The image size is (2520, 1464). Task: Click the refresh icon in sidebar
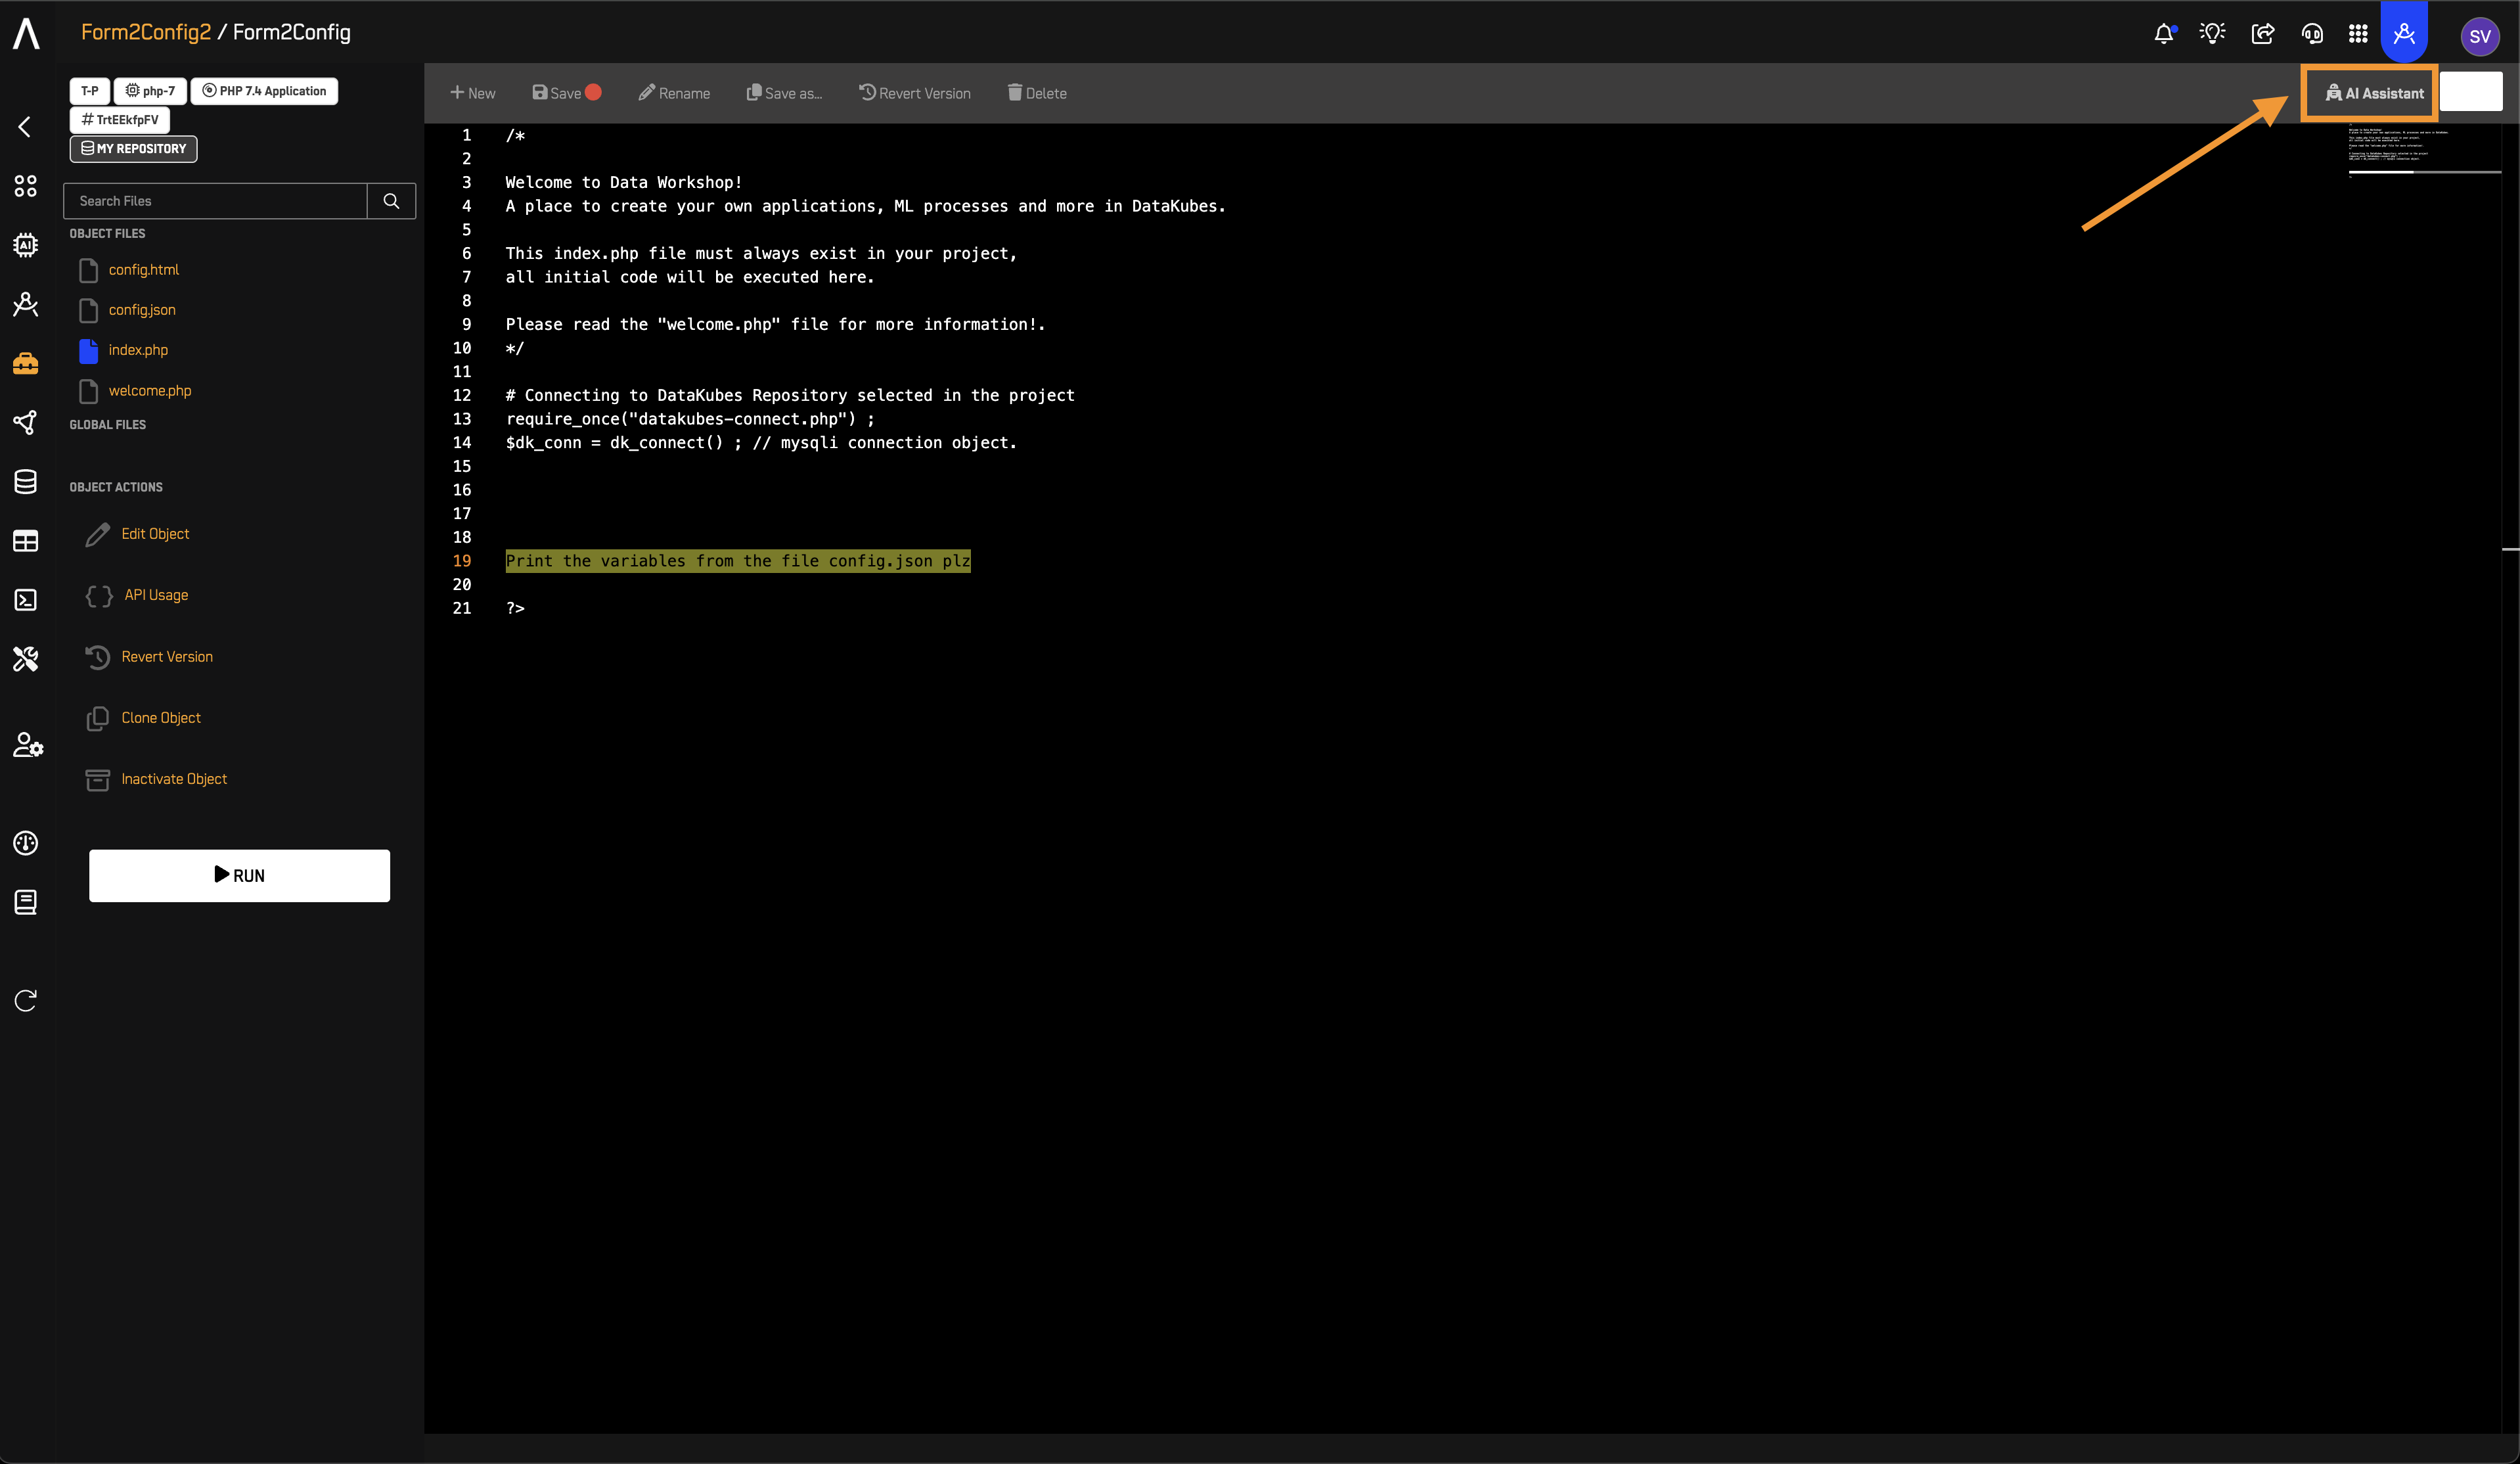(x=26, y=1000)
